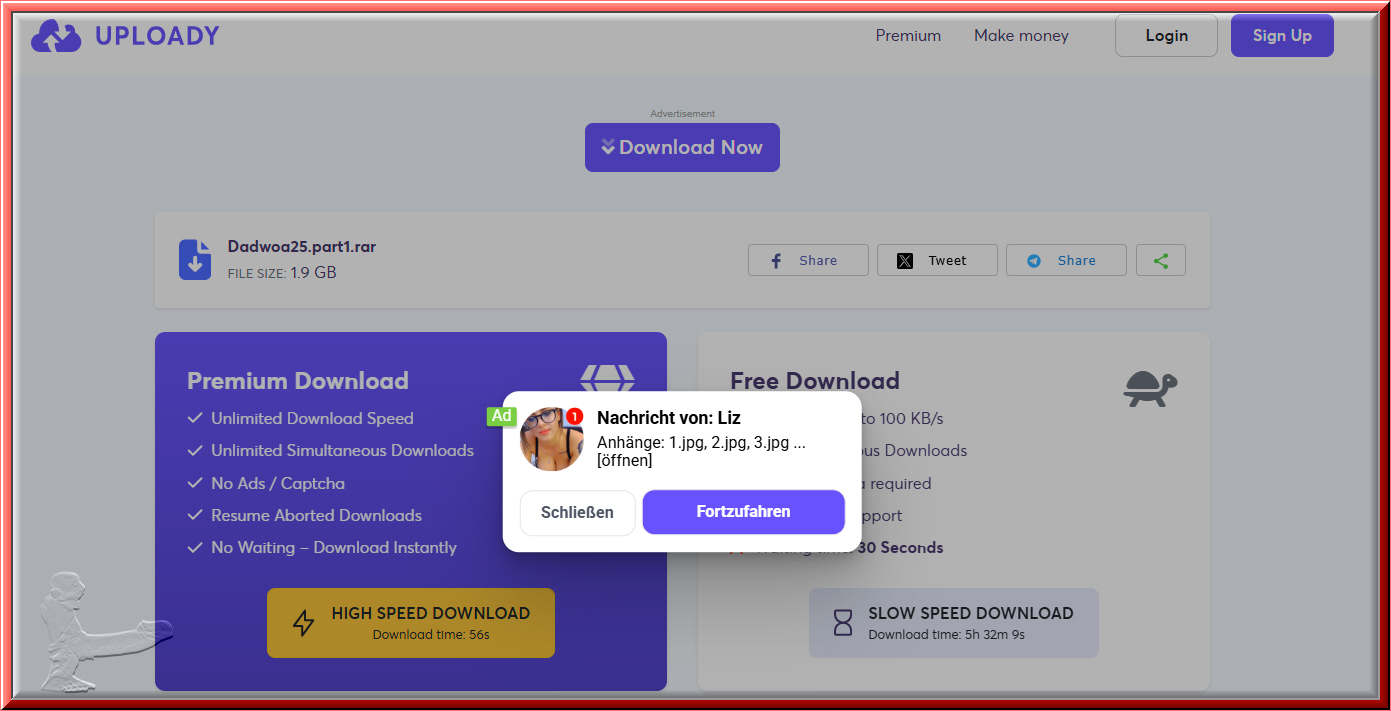Open the attachments via [öffnen] text
The image size is (1391, 711).
(625, 461)
